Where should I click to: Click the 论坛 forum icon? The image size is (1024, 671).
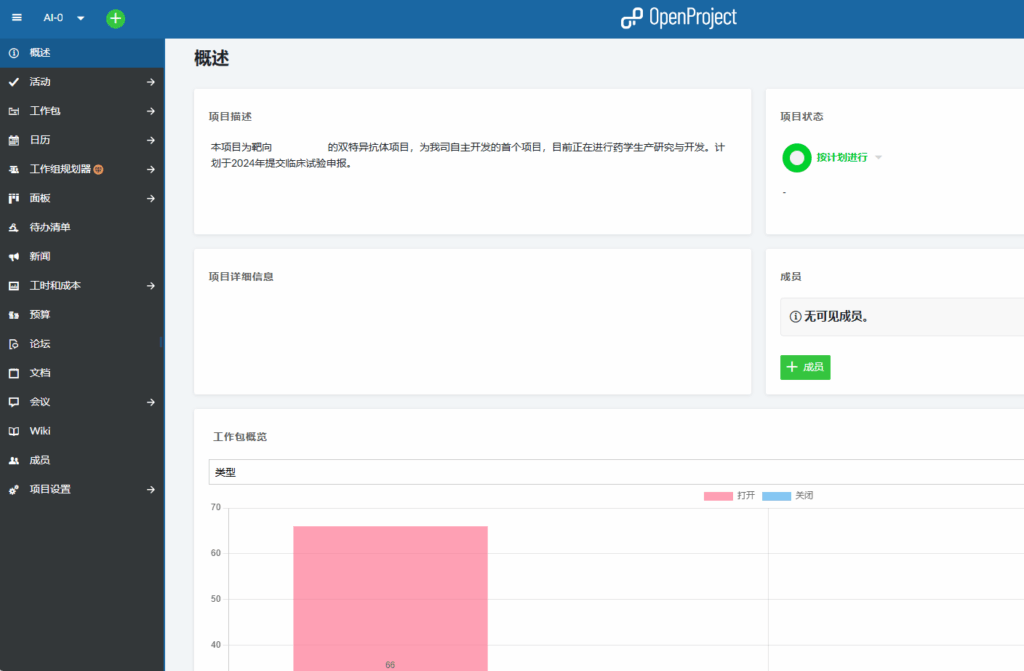(x=14, y=344)
